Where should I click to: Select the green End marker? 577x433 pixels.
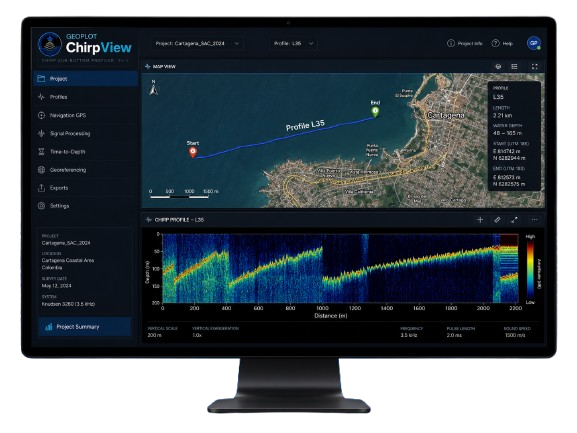coord(375,111)
